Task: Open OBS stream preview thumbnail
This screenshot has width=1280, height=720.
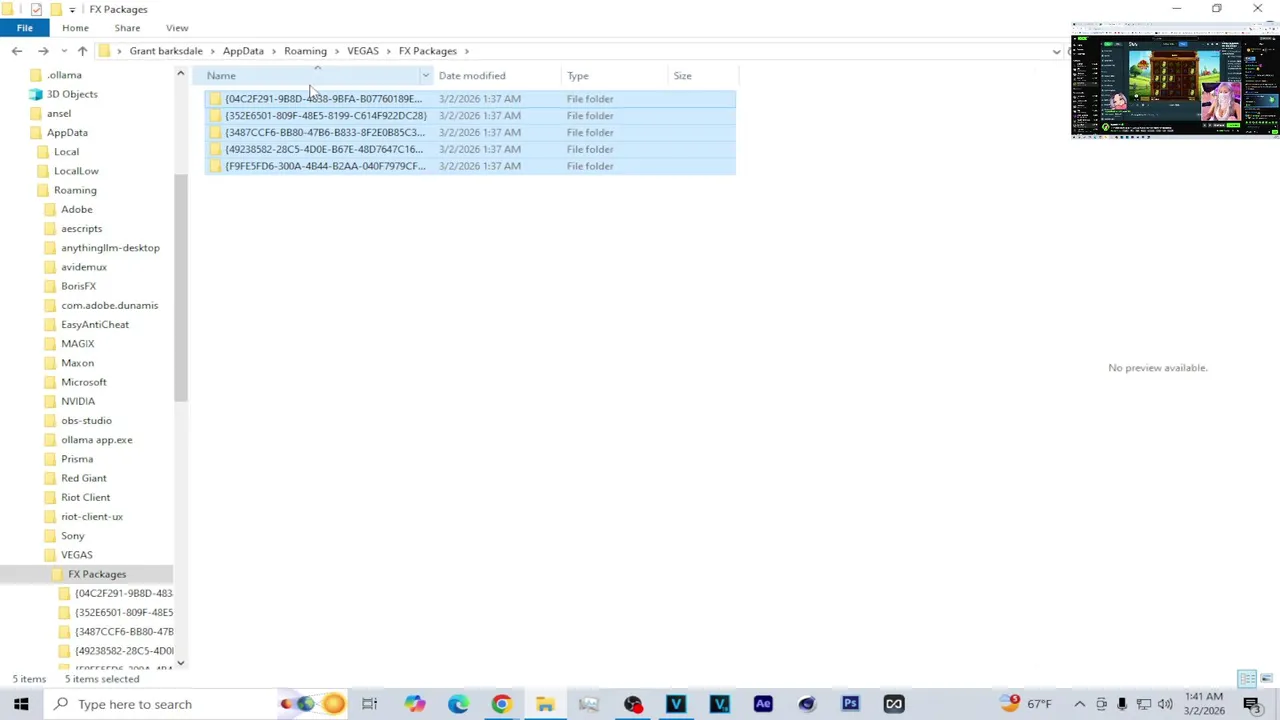Action: pyautogui.click(x=1175, y=80)
